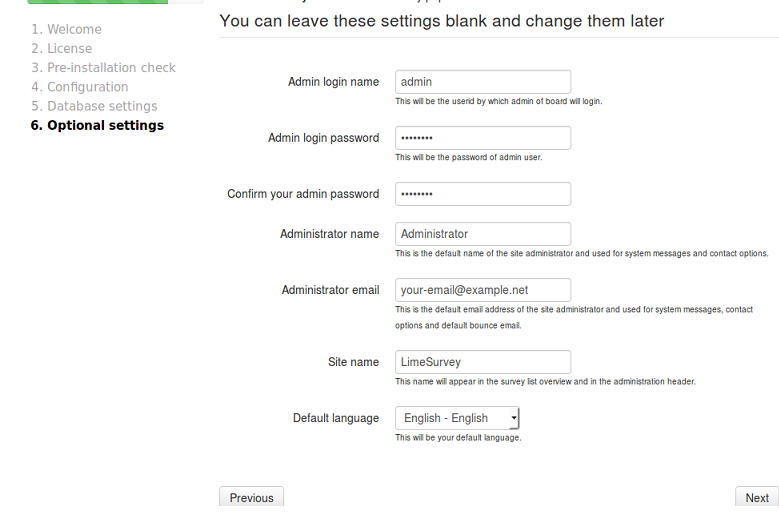Open the Database settings step

point(94,106)
